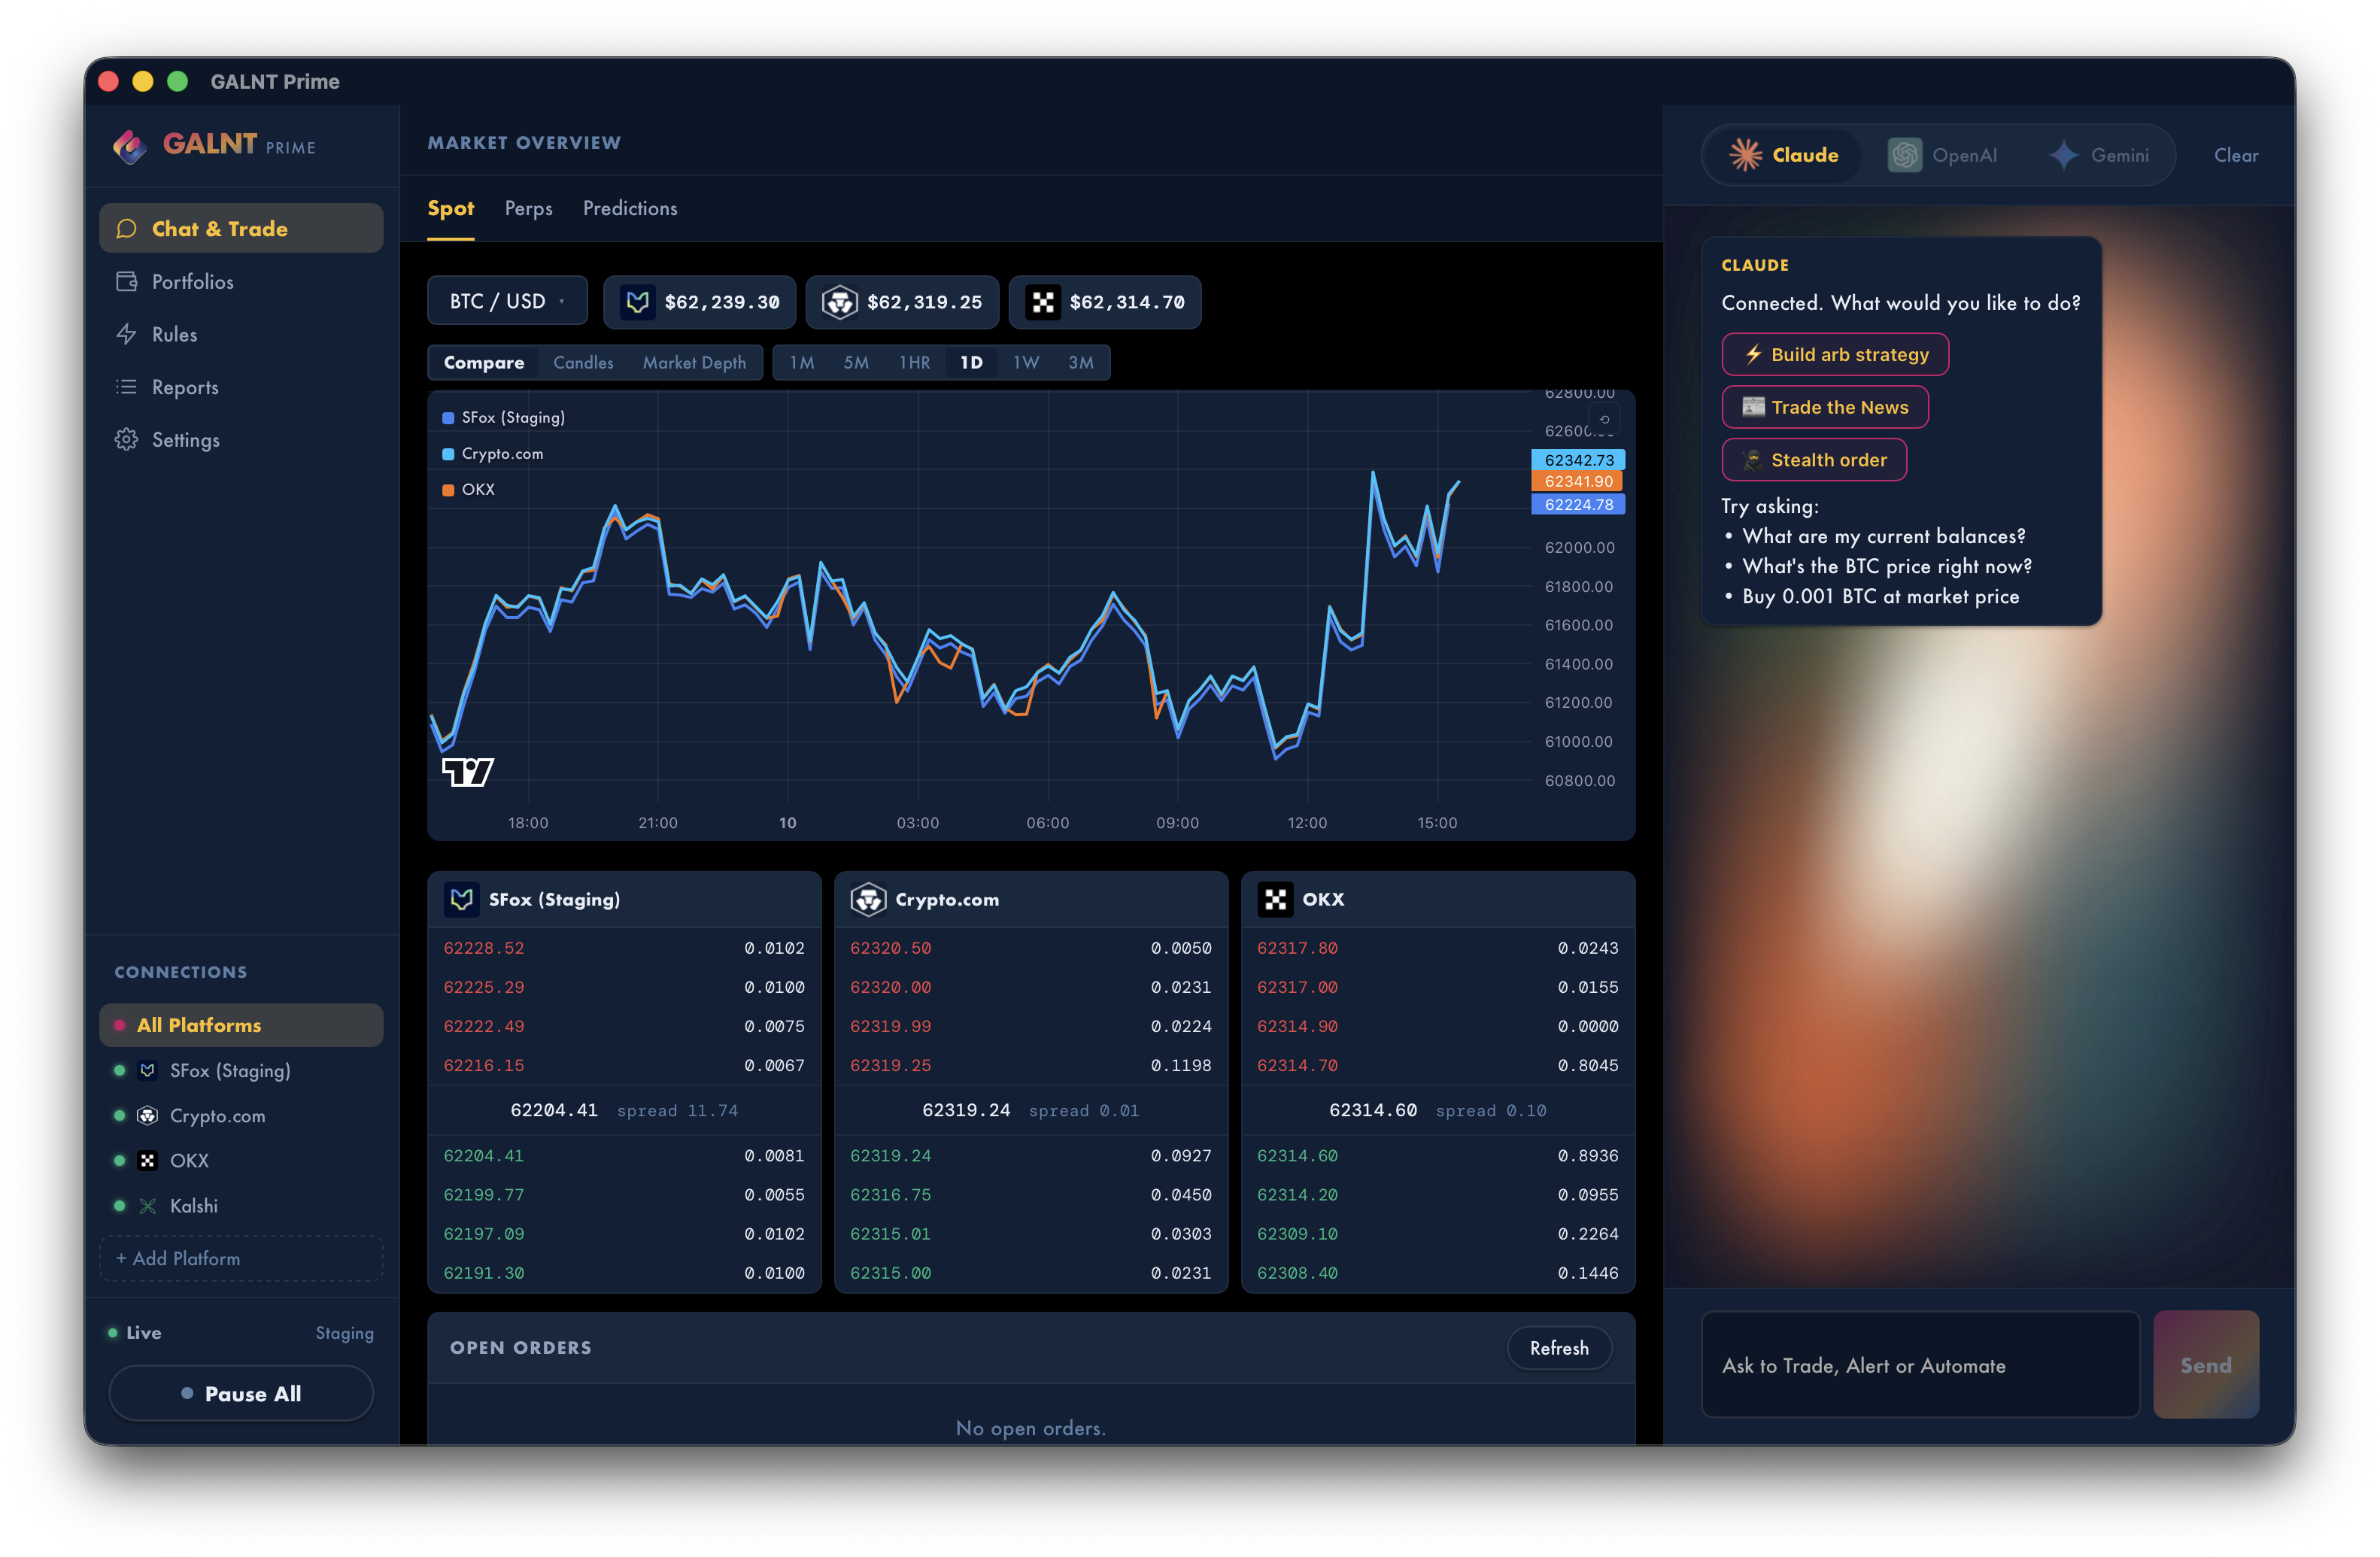
Task: Click the Chat & Trade speech bubble icon
Action: [x=126, y=229]
